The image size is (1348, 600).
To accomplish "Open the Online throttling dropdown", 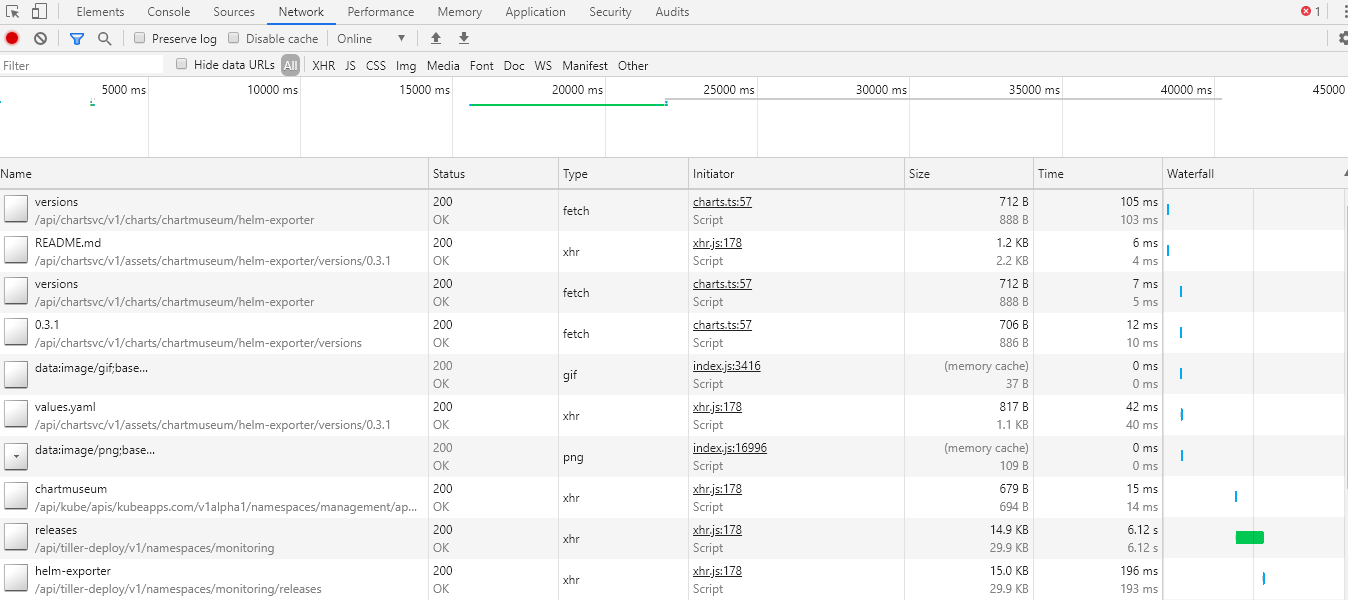I will (x=372, y=38).
